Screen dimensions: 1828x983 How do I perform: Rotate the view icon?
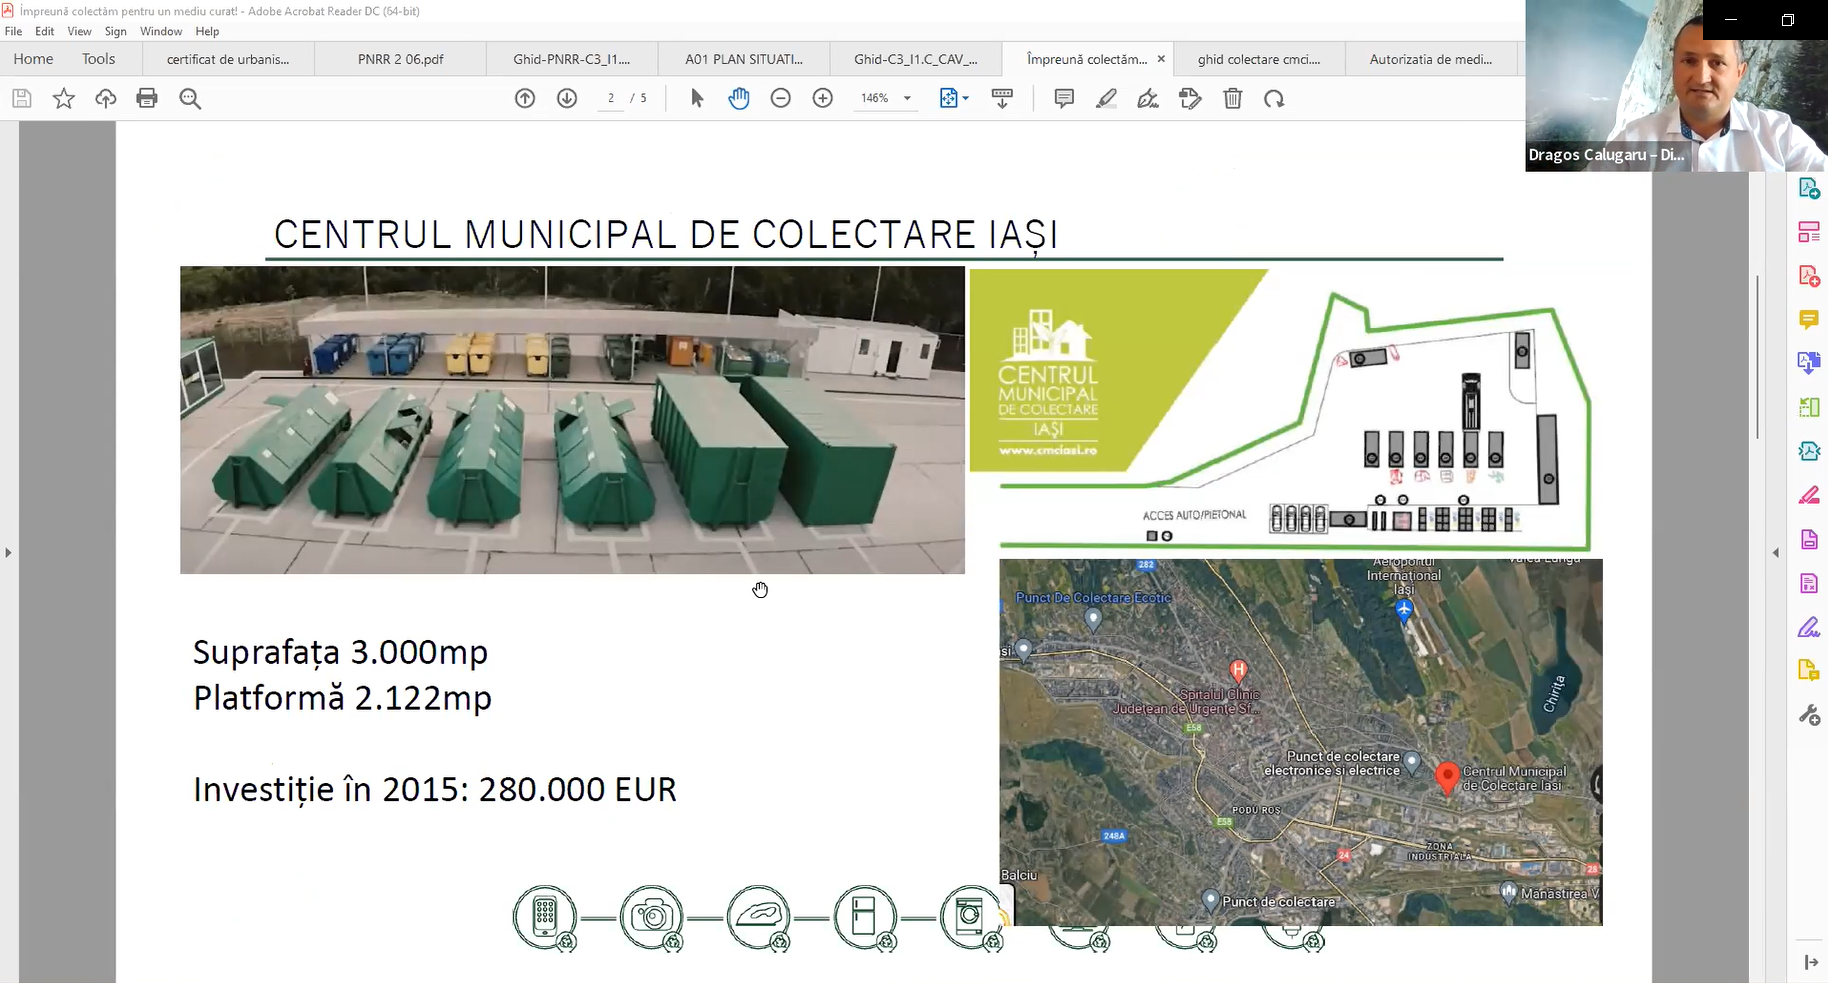click(1274, 98)
